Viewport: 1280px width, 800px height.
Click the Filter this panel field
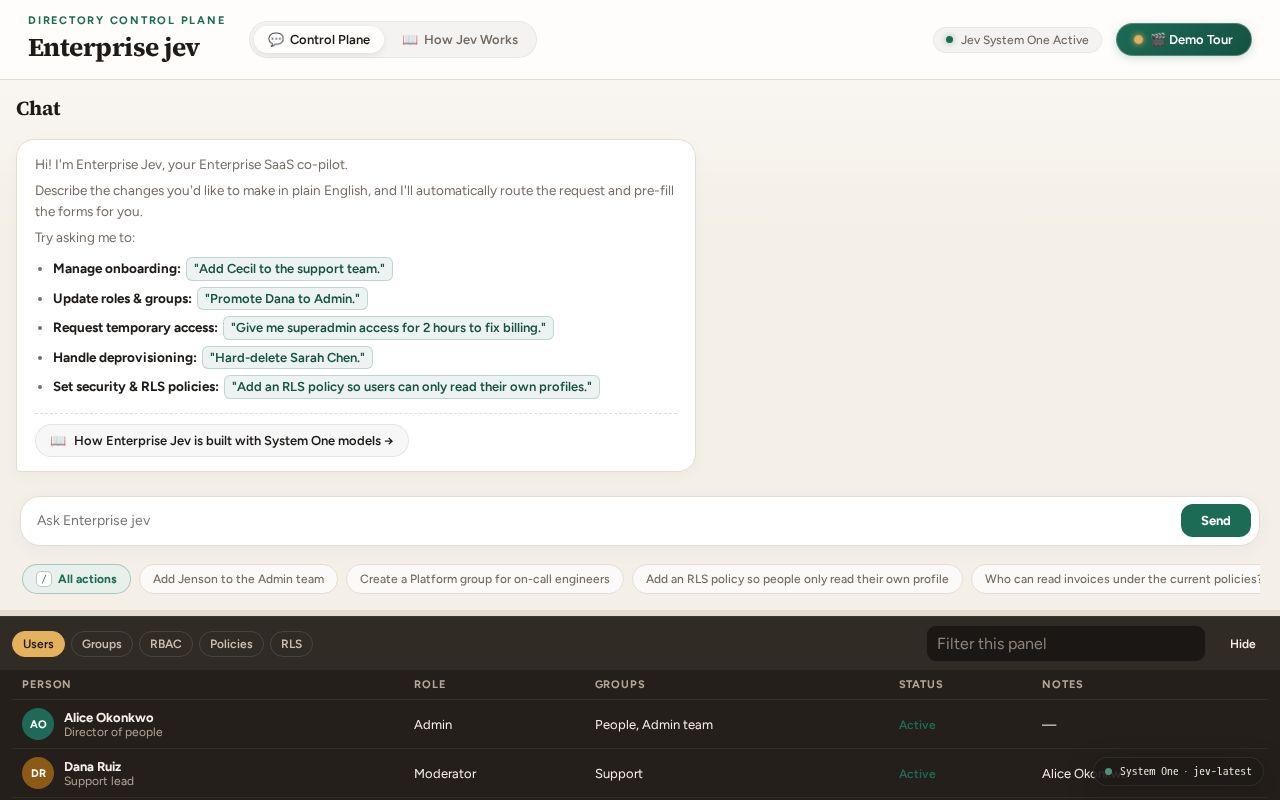pyautogui.click(x=1066, y=644)
